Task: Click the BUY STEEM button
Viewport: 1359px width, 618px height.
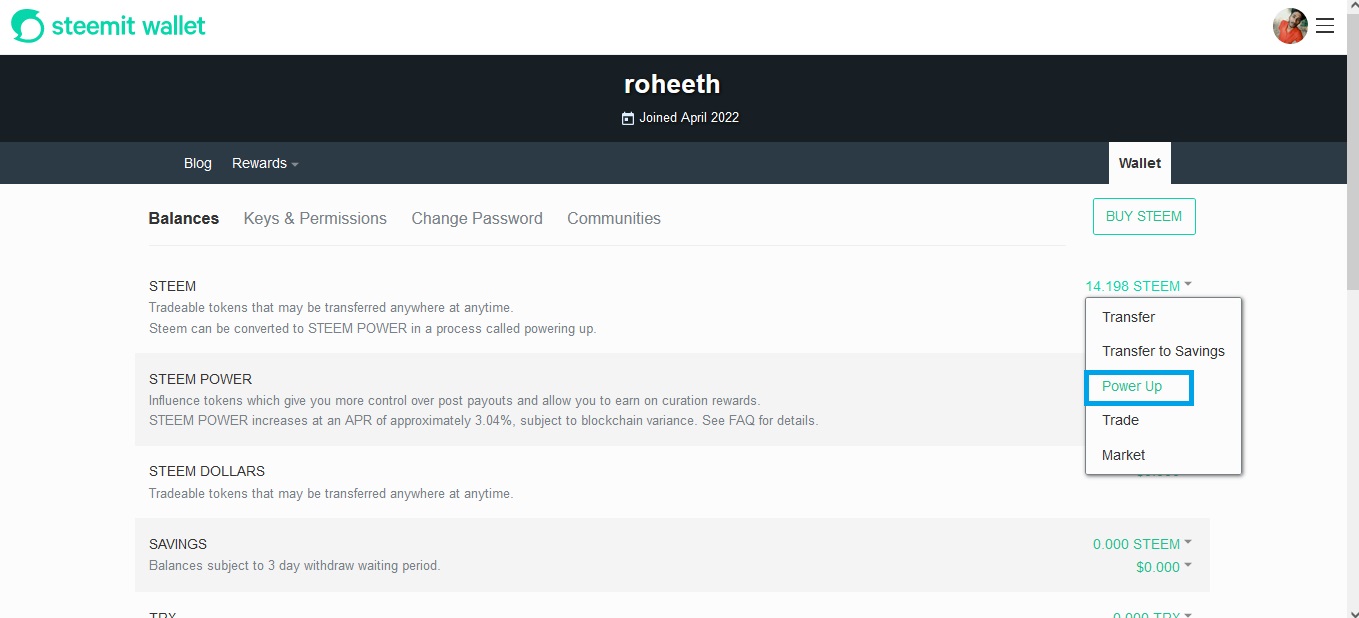Action: pos(1144,216)
